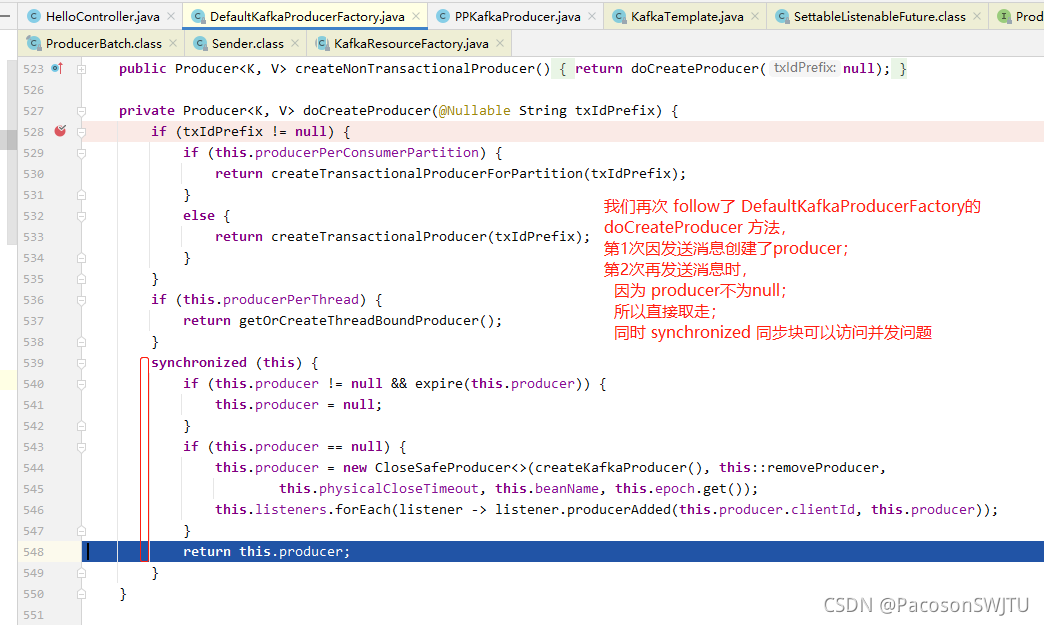Collapse the producerPerThread block at line 536
This screenshot has width=1044, height=625.
81,300
